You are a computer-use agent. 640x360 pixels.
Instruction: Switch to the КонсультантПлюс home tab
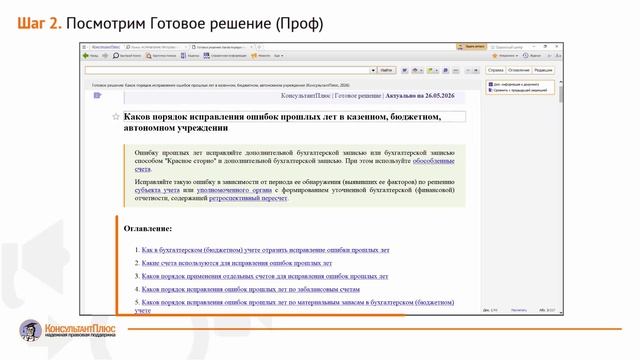[105, 47]
